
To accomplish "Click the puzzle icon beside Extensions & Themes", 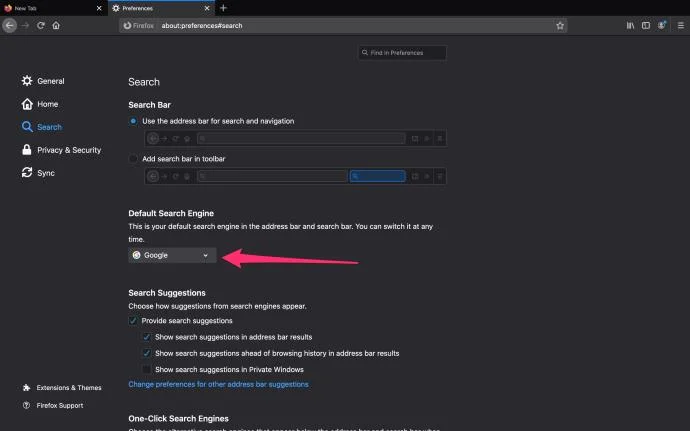I will [26, 387].
